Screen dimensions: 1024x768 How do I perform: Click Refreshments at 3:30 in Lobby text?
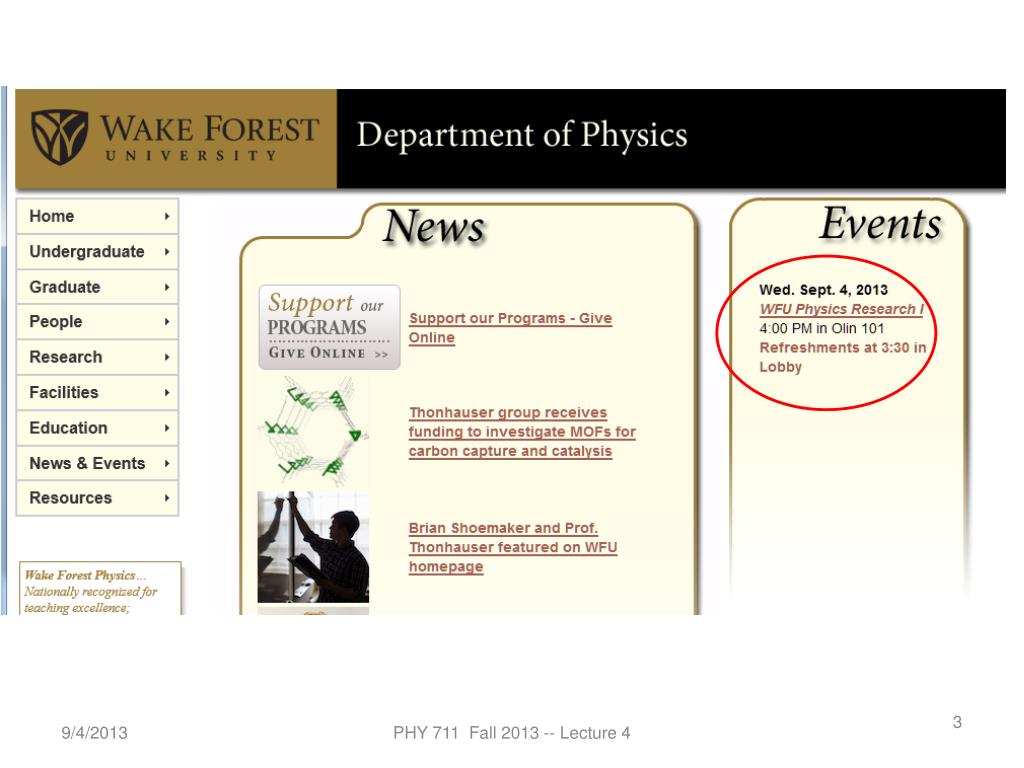pyautogui.click(x=842, y=357)
